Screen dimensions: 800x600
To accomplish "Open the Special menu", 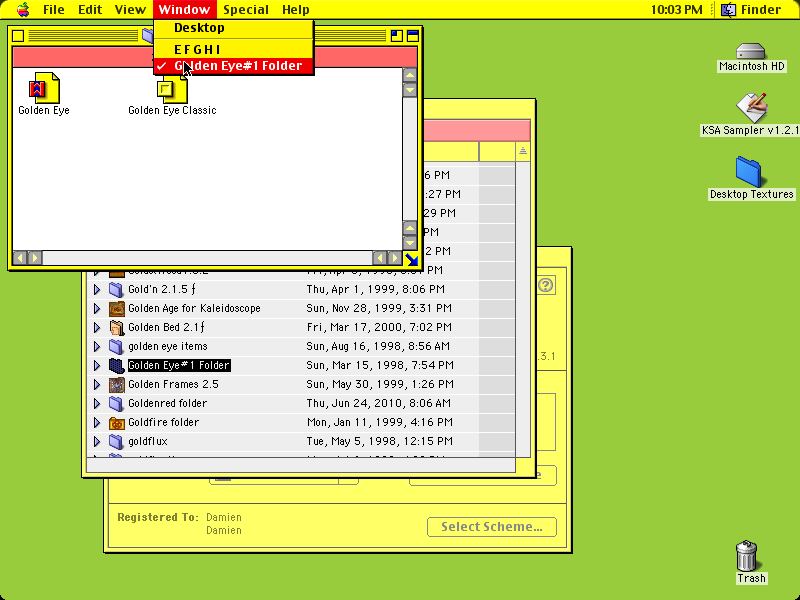I will pyautogui.click(x=246, y=9).
